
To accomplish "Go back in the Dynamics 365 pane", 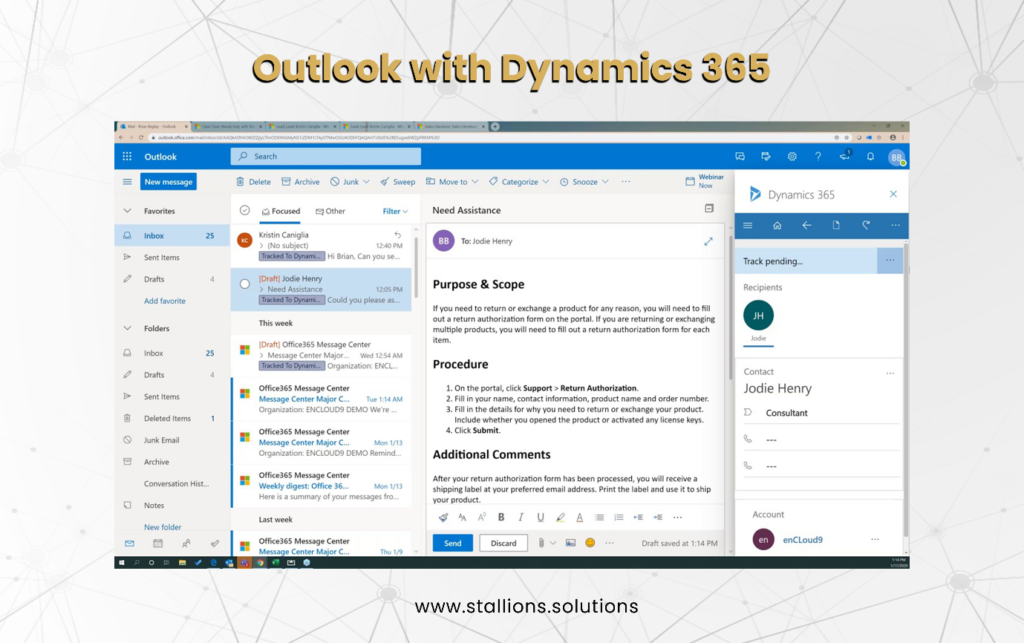I will tap(807, 225).
